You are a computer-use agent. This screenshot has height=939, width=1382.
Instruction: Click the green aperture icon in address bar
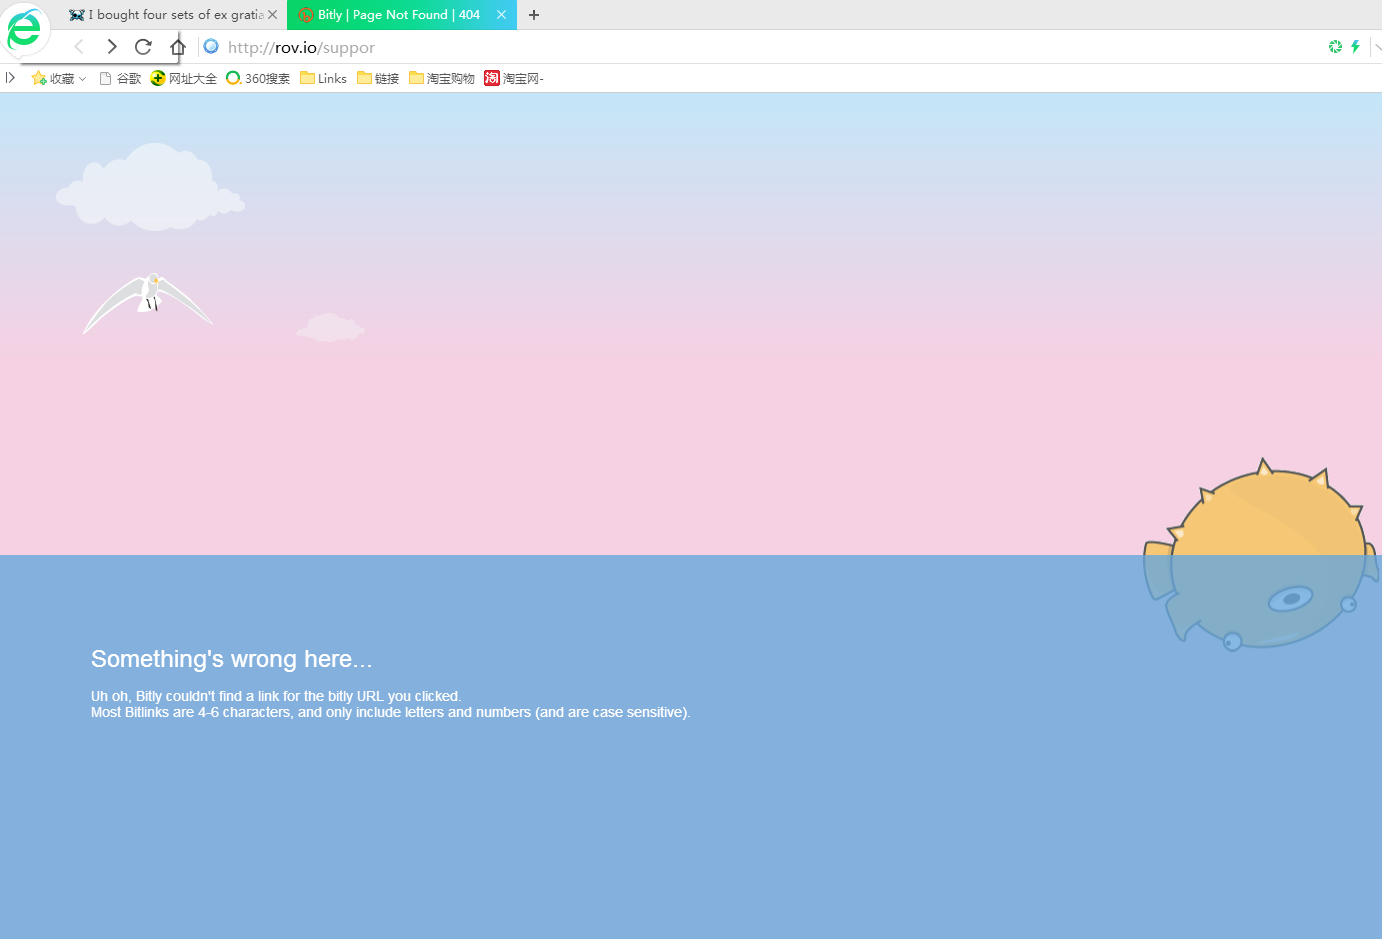[1335, 47]
